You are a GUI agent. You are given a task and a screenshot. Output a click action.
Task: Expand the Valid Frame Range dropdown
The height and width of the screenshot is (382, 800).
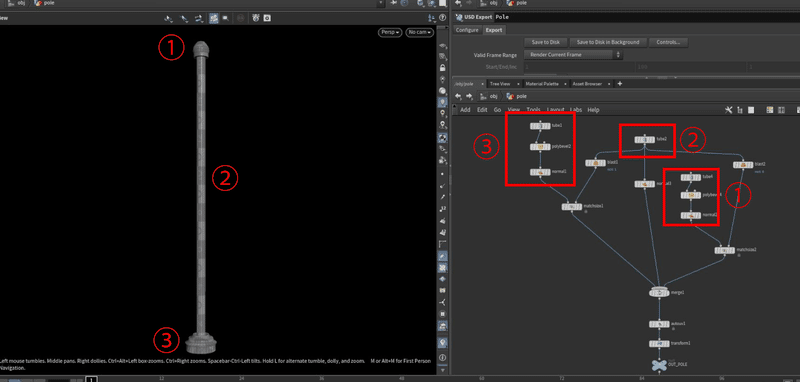click(573, 55)
